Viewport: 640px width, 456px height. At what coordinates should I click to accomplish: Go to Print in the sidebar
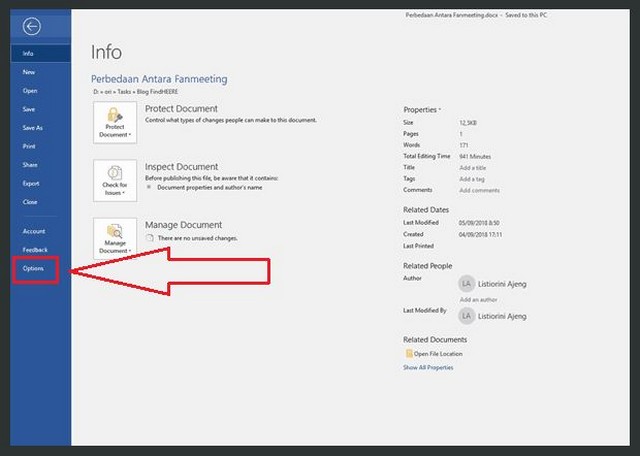click(30, 146)
